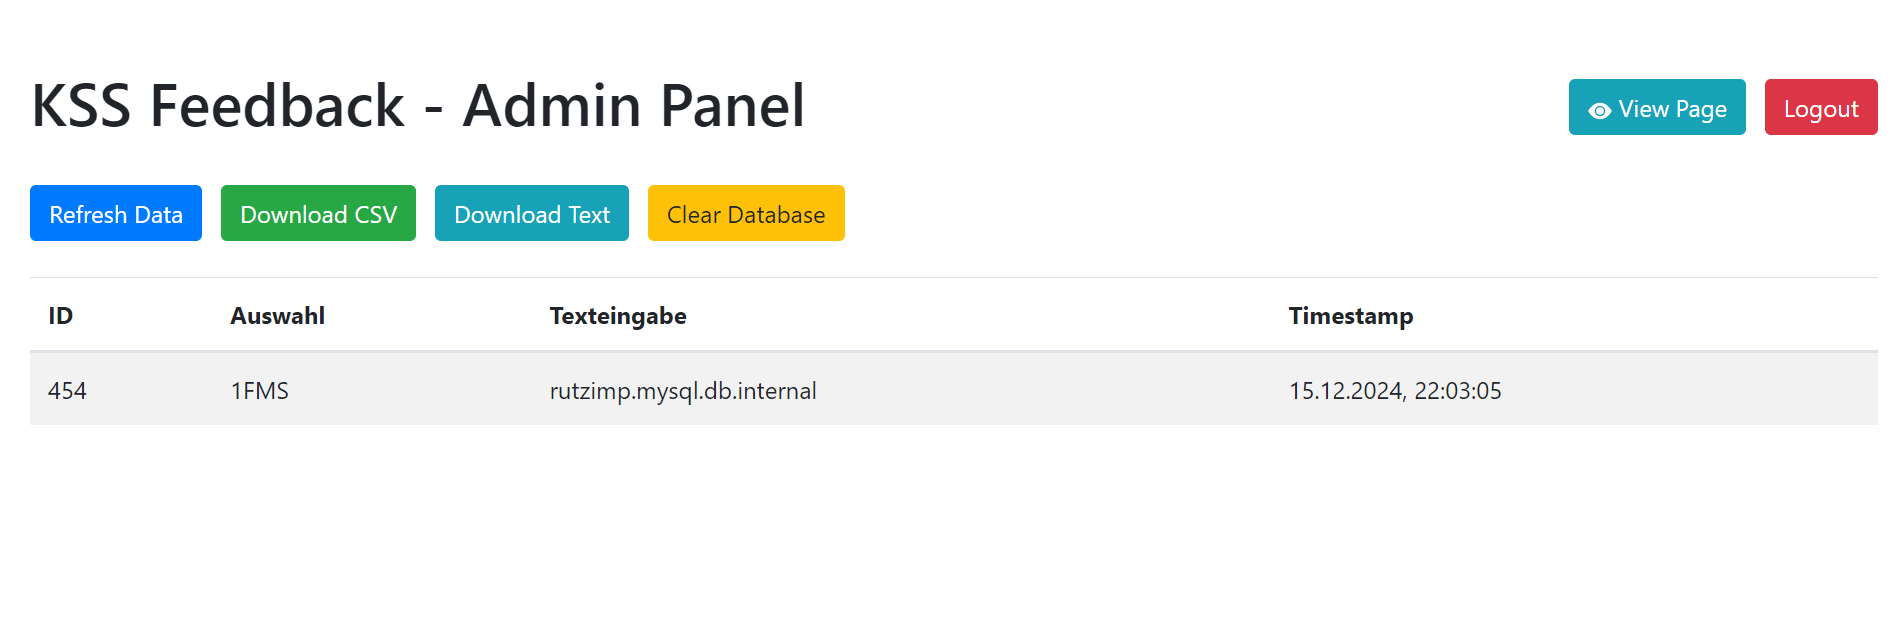Click the Timestamp column header

(1351, 316)
